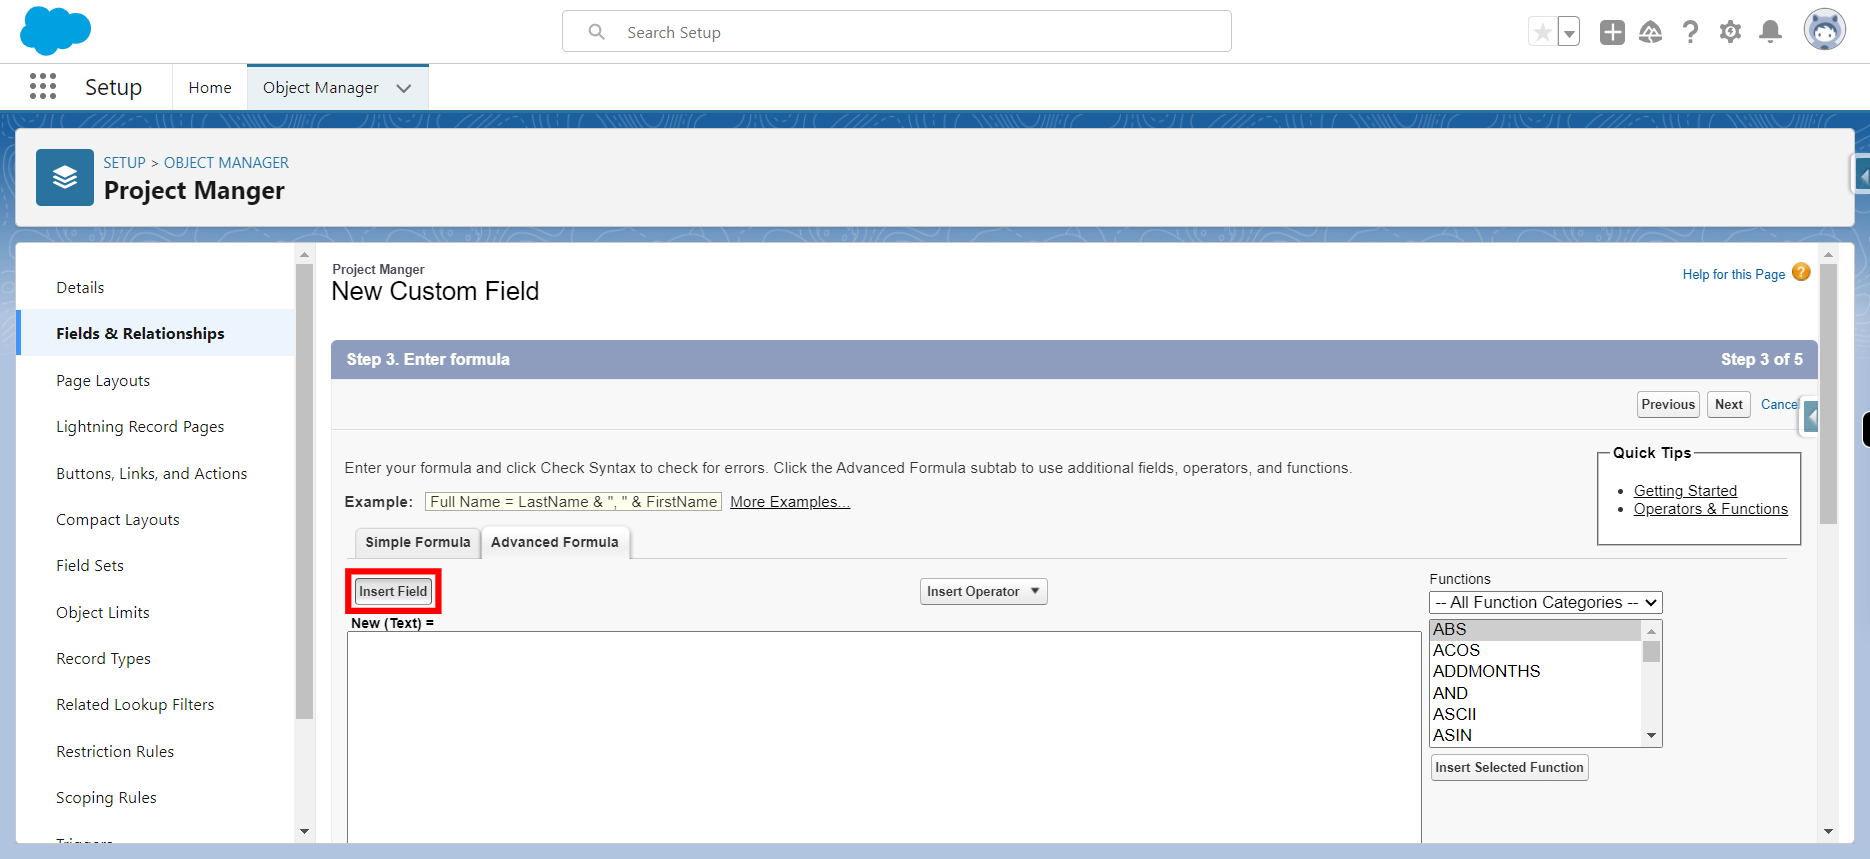Open Operators & Functions quick tip
The height and width of the screenshot is (859, 1870).
point(1710,508)
